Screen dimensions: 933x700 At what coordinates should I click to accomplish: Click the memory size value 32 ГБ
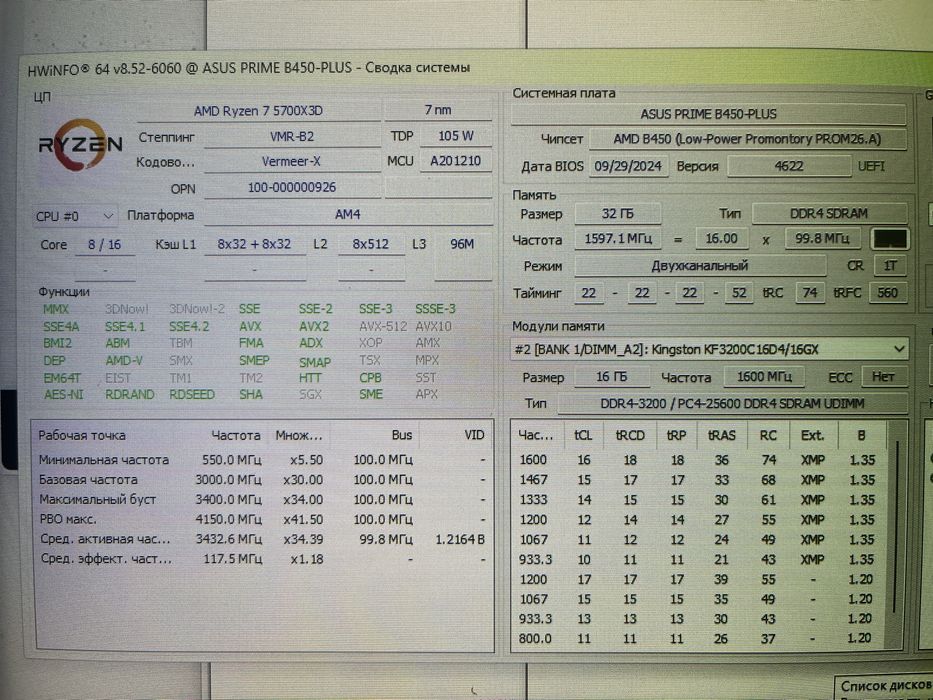pos(618,213)
